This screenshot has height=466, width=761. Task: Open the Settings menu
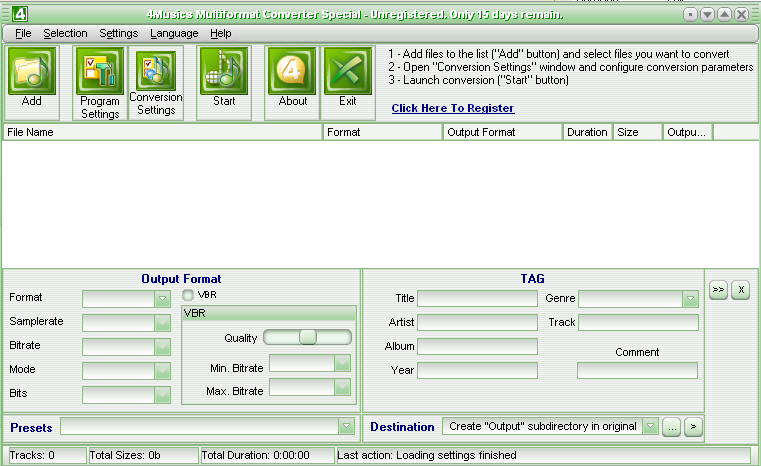click(x=119, y=33)
